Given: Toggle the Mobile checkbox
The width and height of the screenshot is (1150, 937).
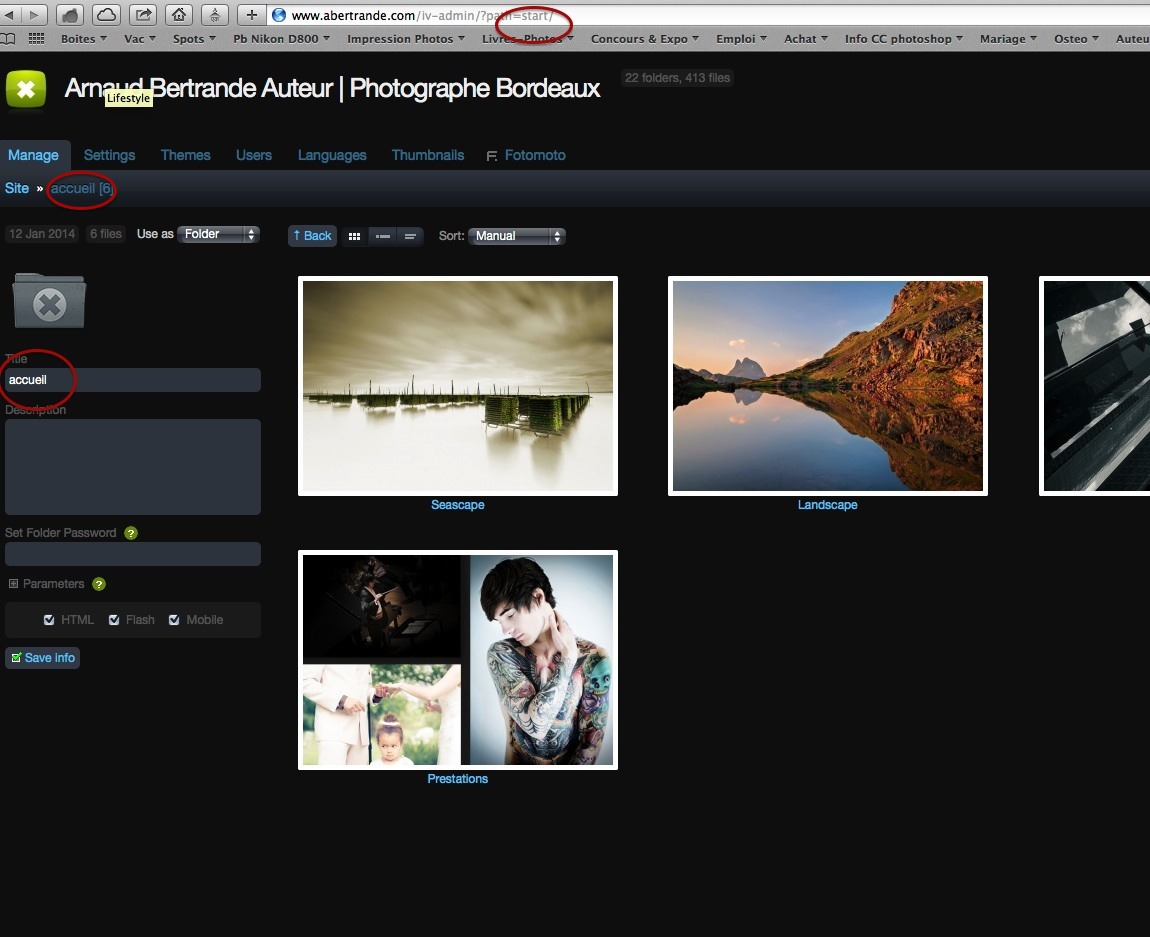Looking at the screenshot, I should pos(174,620).
